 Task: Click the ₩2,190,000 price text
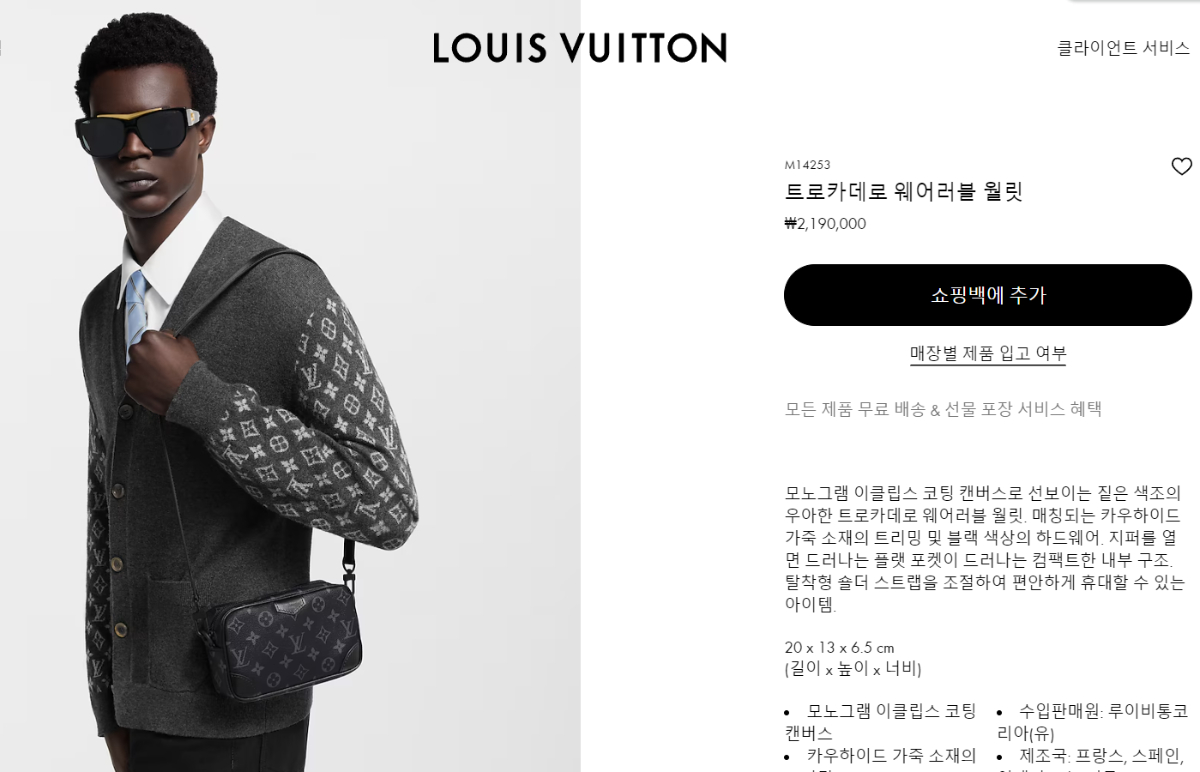[825, 224]
